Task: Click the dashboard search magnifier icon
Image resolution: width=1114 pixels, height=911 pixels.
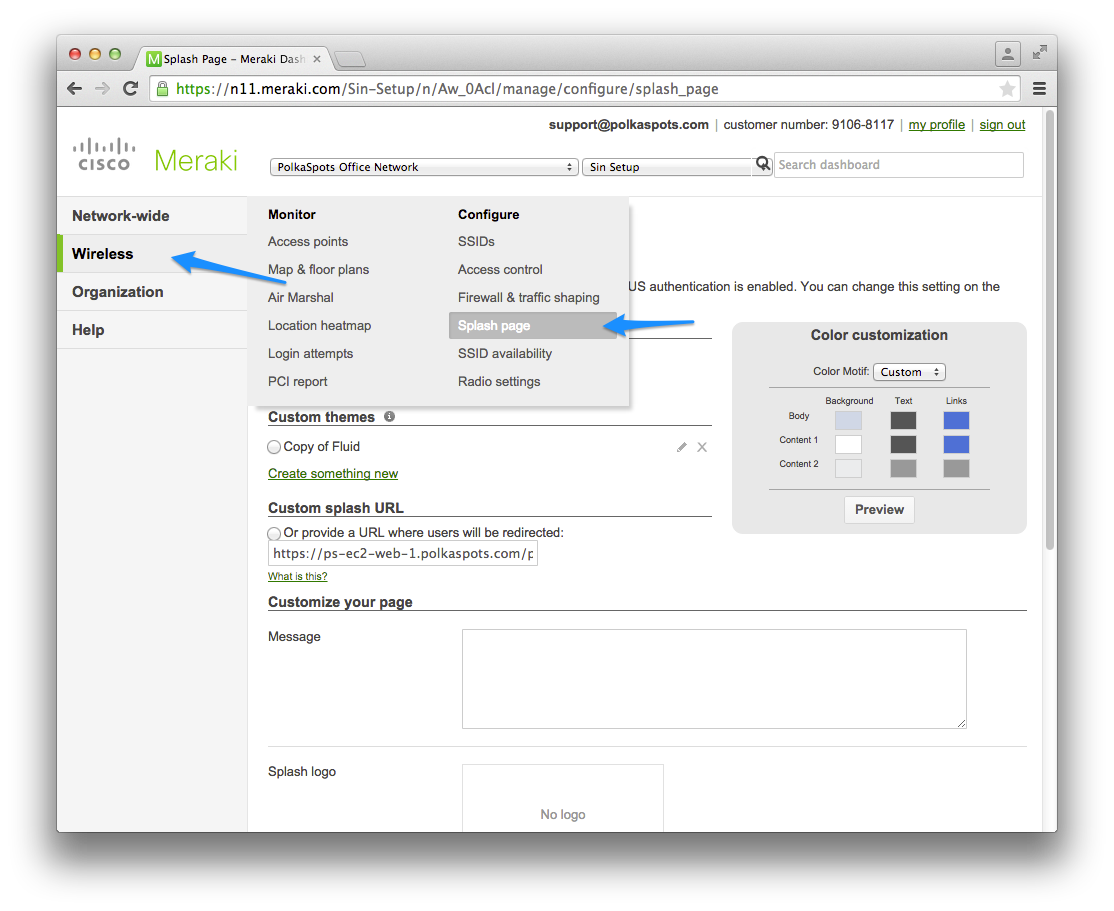Action: (762, 164)
